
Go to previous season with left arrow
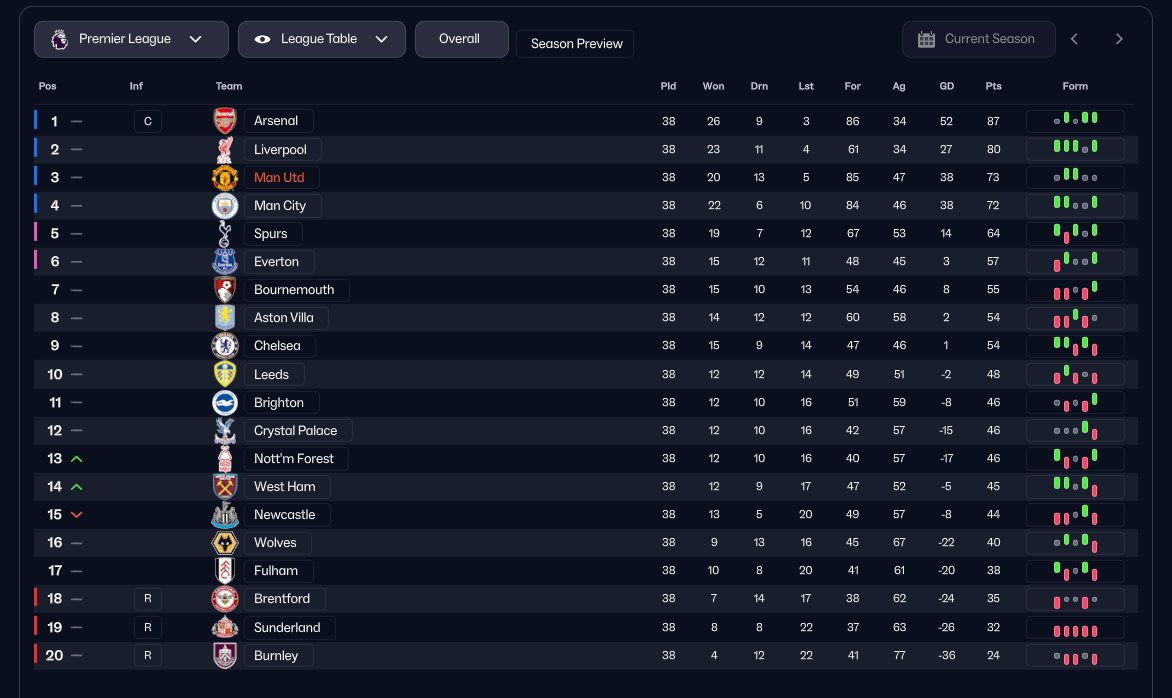[x=1074, y=39]
